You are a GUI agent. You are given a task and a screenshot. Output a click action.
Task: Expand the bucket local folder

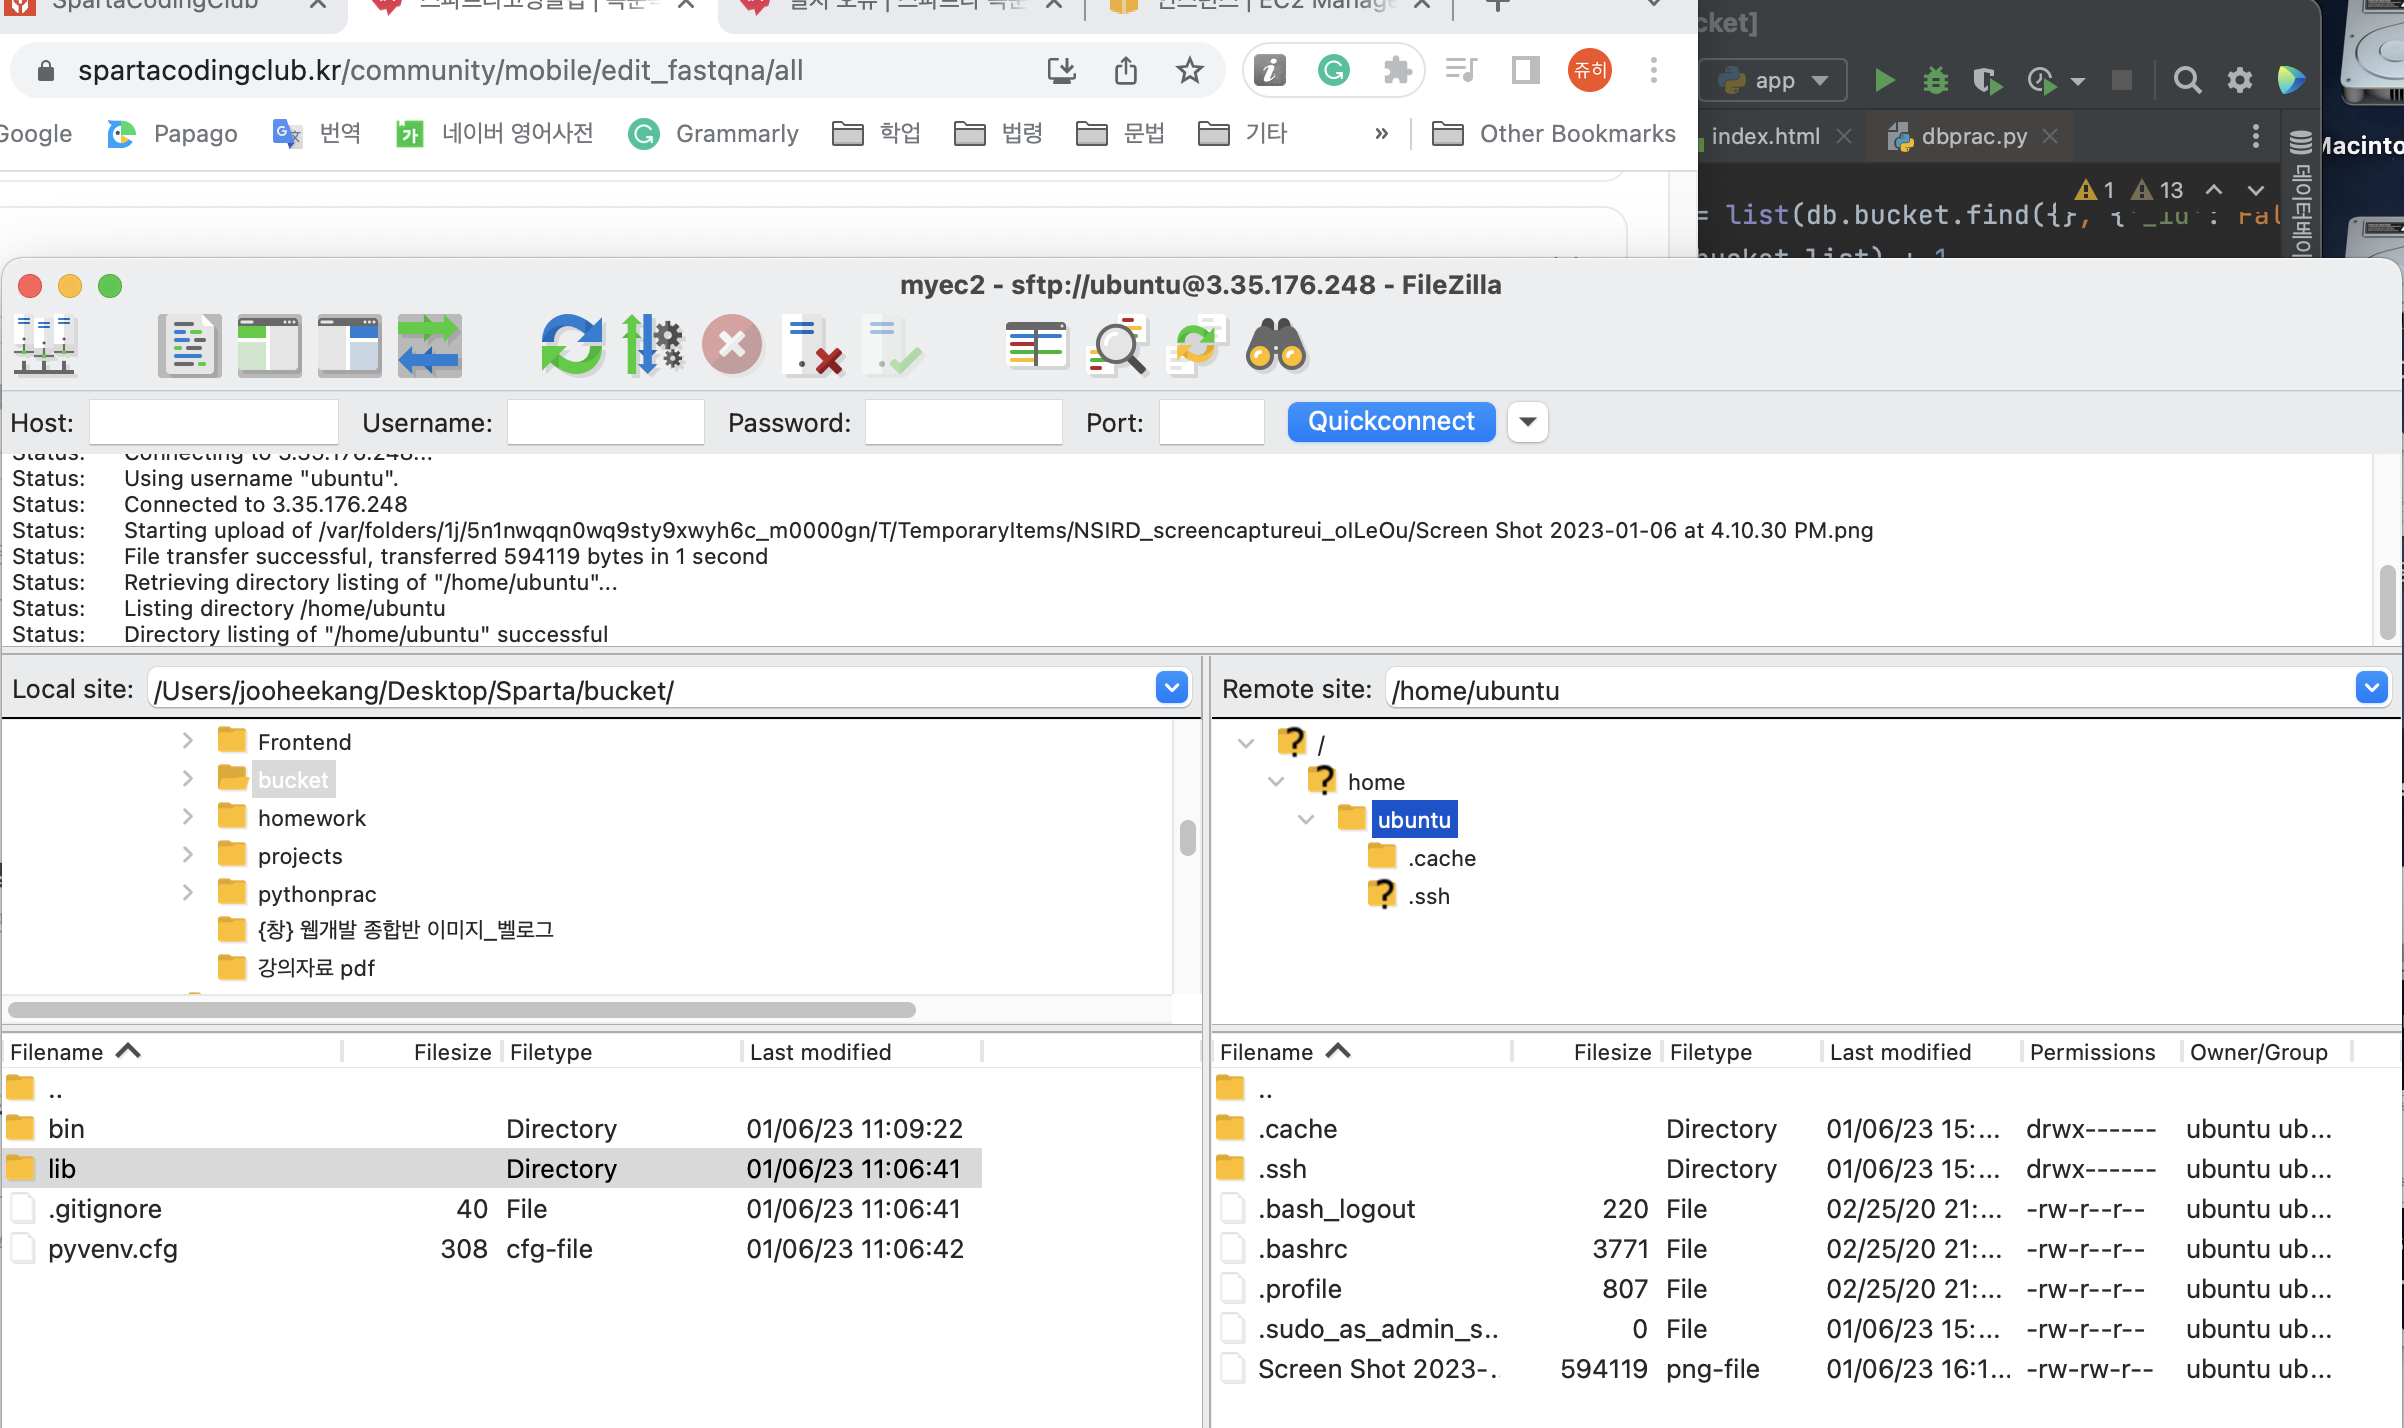point(187,779)
